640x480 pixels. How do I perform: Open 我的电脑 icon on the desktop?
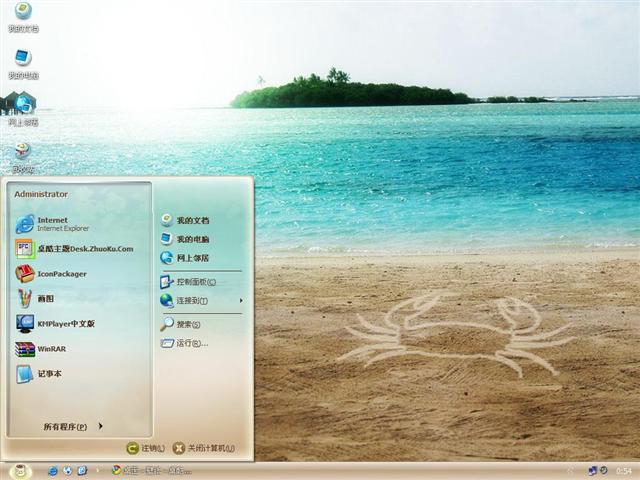click(22, 61)
